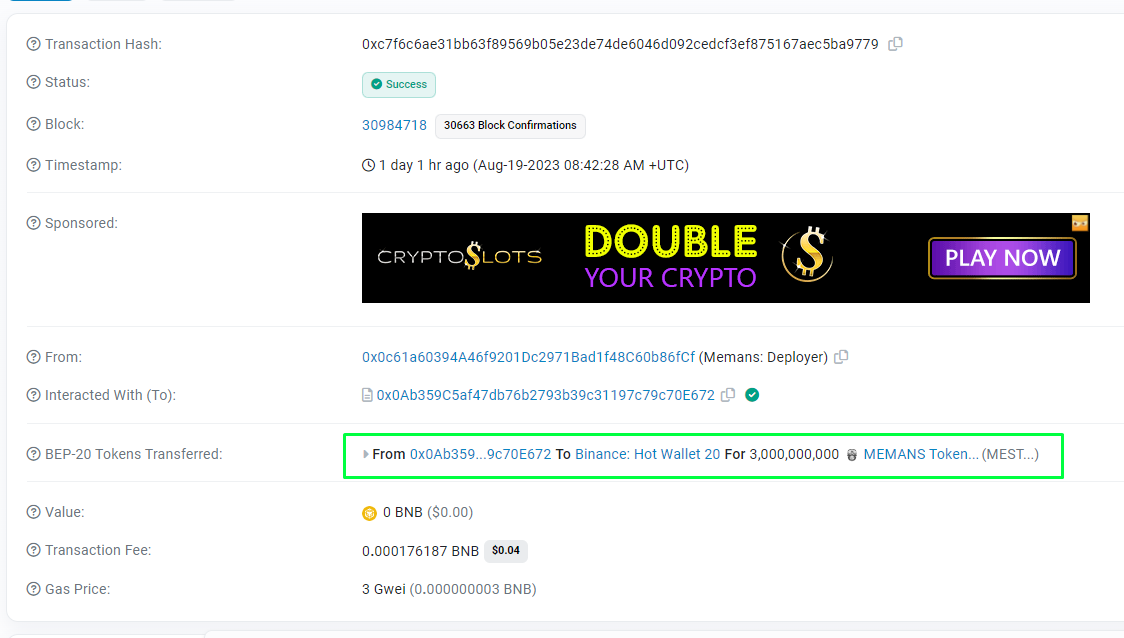Click the $0.04 transaction fee badge
This screenshot has height=638, width=1124.
point(506,551)
